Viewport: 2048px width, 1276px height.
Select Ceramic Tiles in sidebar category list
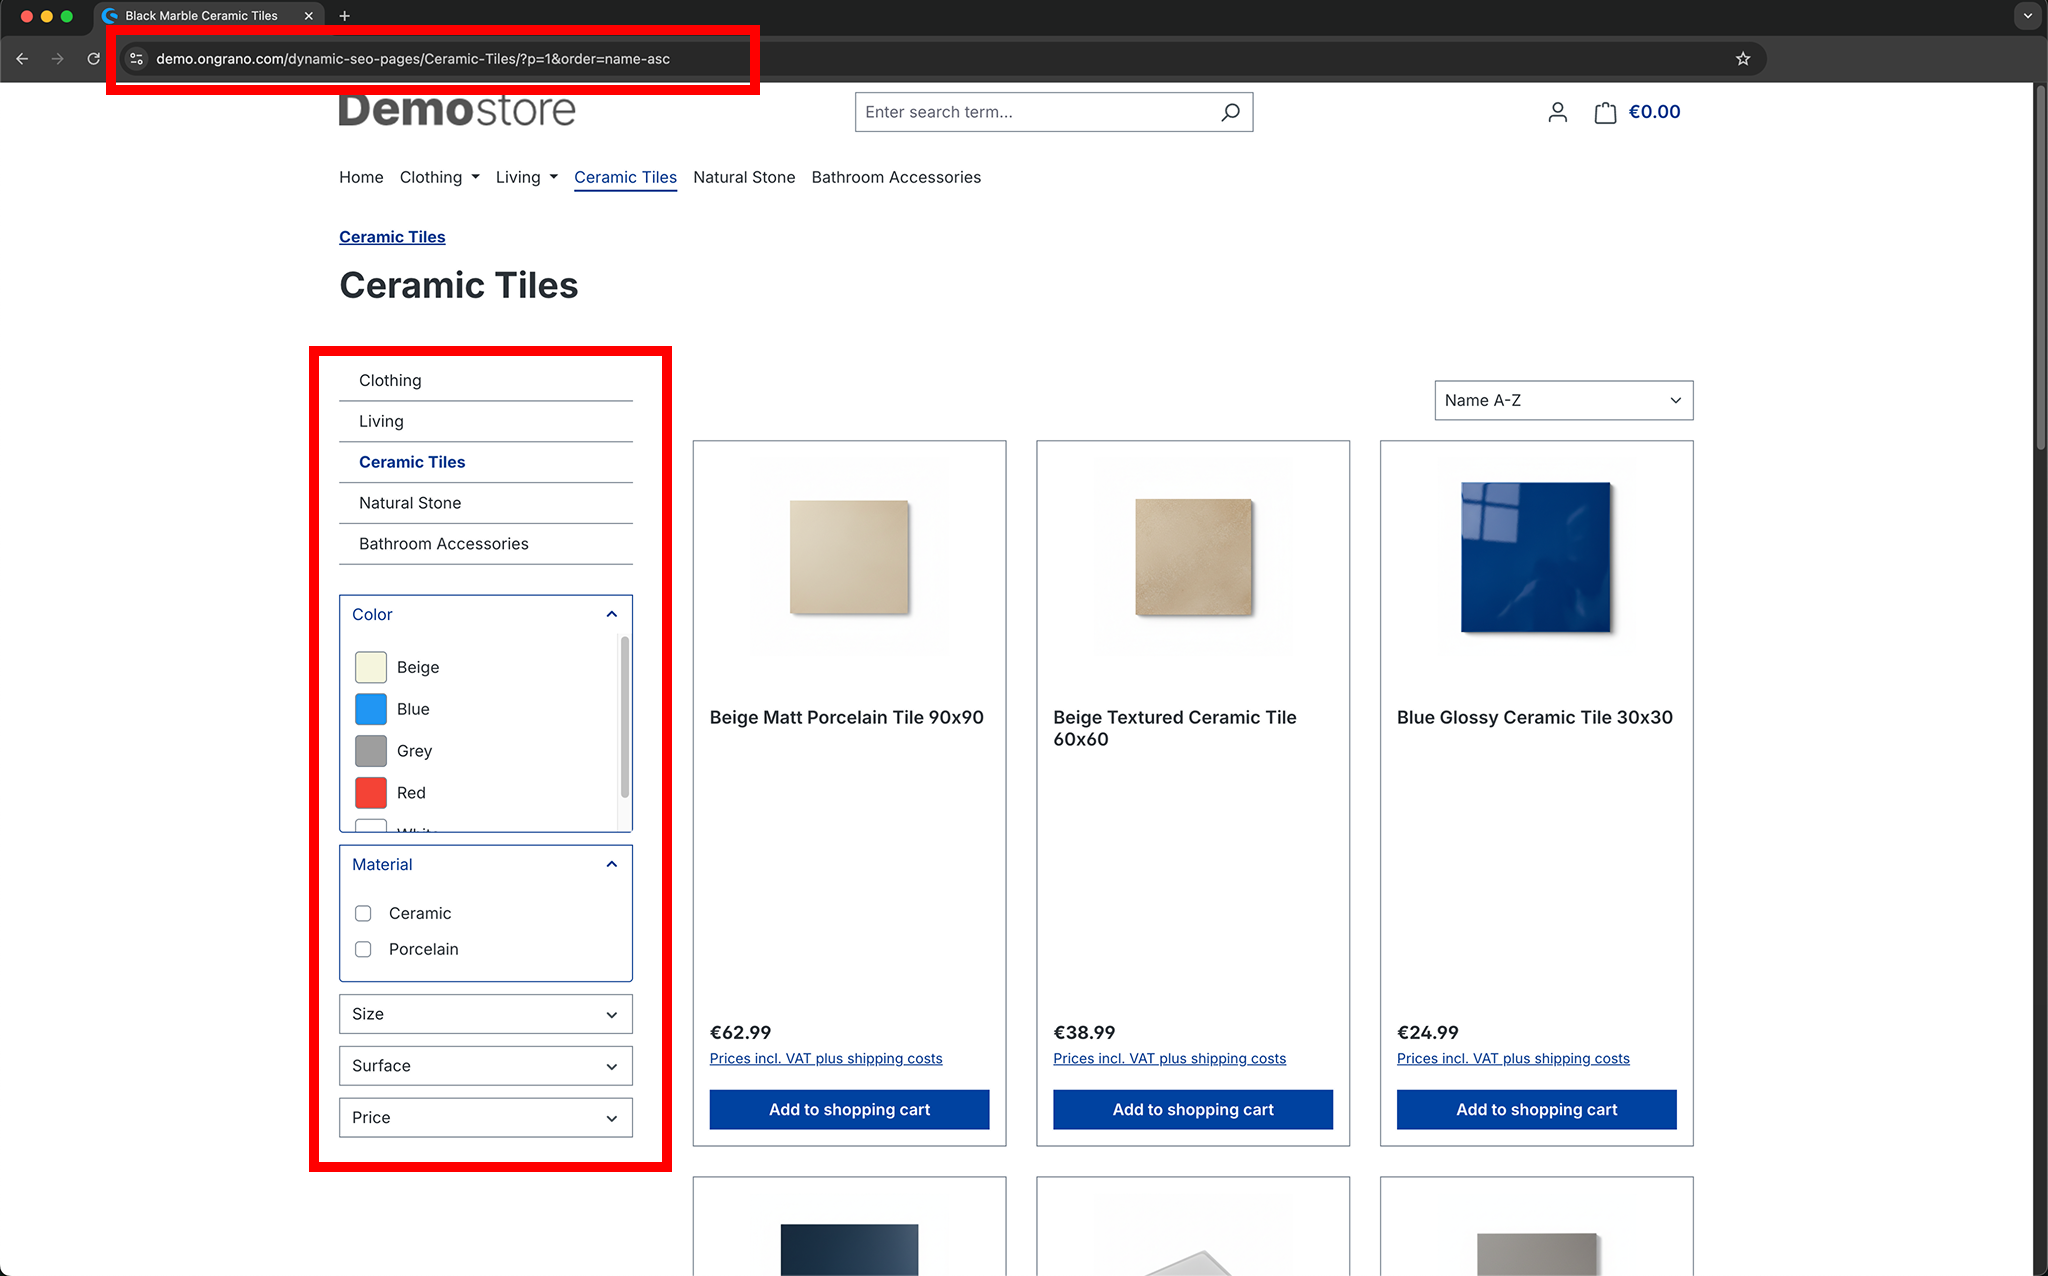point(486,462)
